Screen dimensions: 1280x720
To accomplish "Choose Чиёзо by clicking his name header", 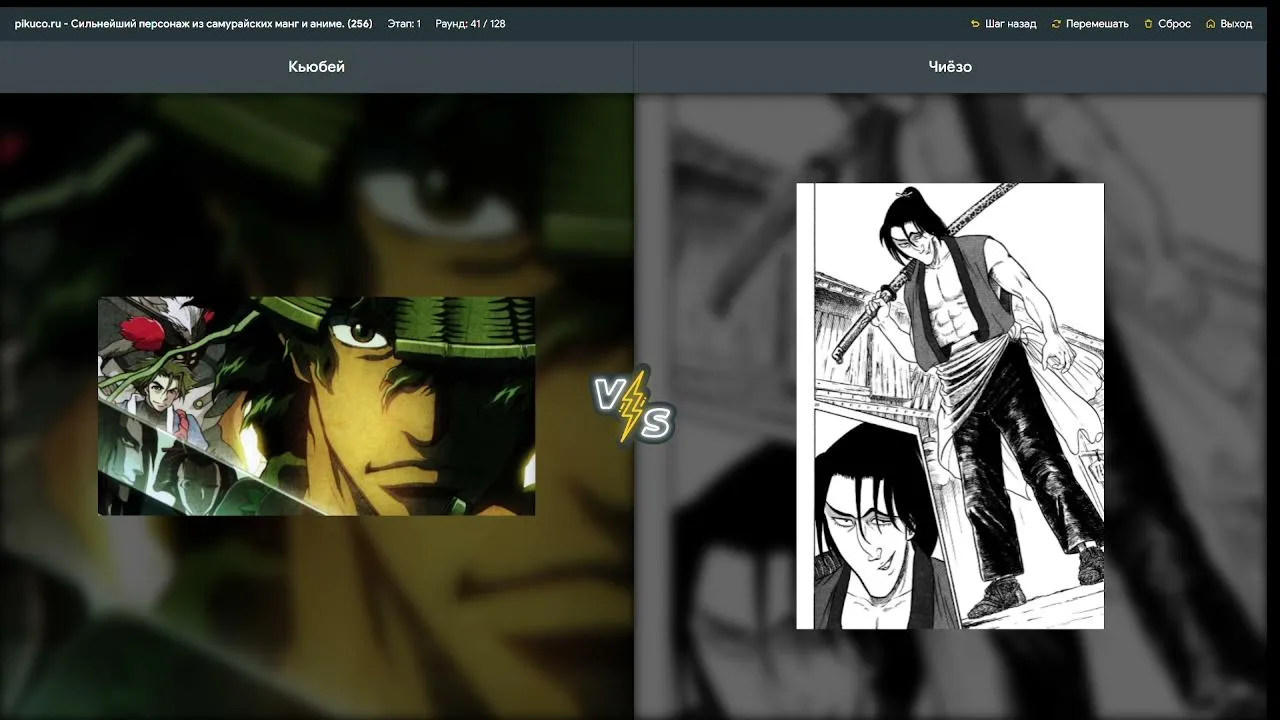I will pos(950,67).
